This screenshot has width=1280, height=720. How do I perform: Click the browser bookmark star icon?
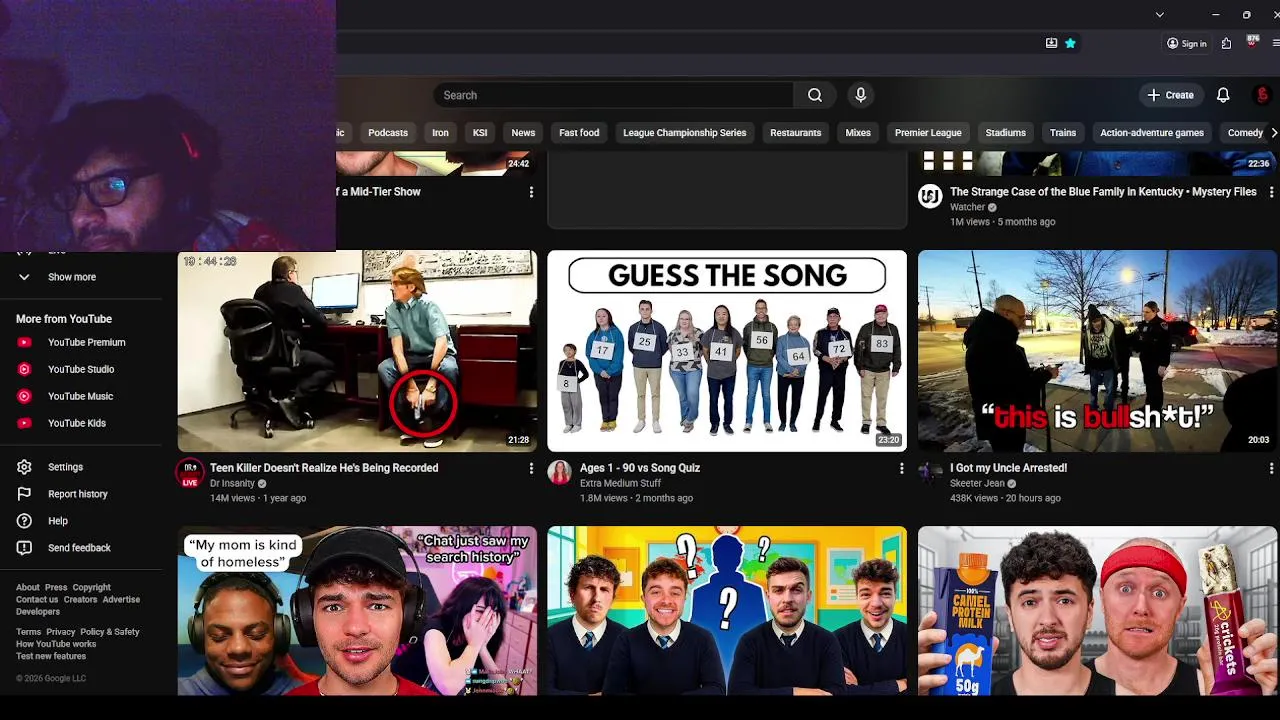tap(1070, 43)
